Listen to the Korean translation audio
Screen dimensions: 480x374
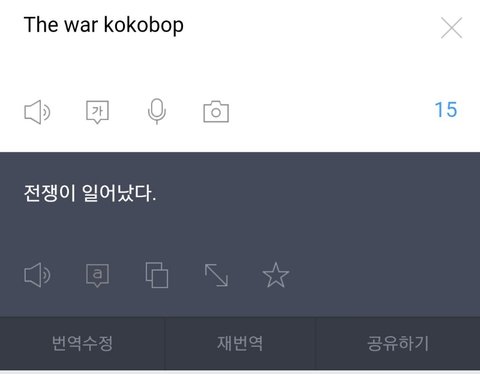37,275
